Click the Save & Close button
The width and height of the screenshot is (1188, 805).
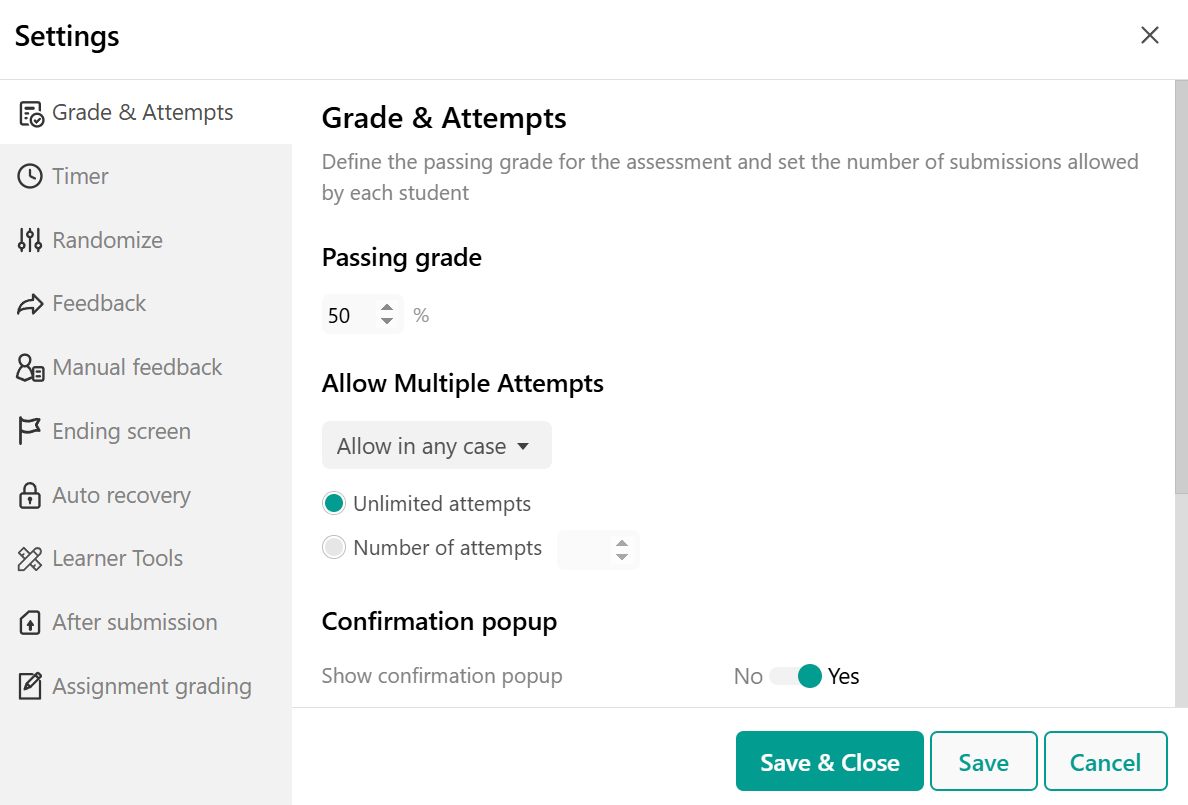[830, 762]
